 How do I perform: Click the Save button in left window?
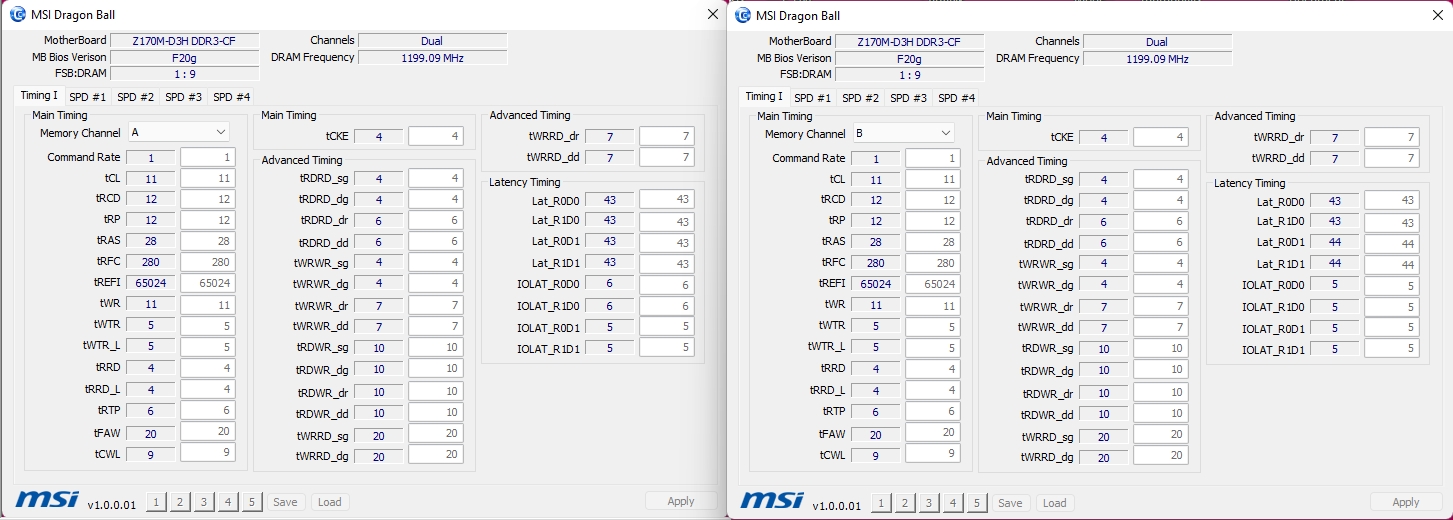285,502
